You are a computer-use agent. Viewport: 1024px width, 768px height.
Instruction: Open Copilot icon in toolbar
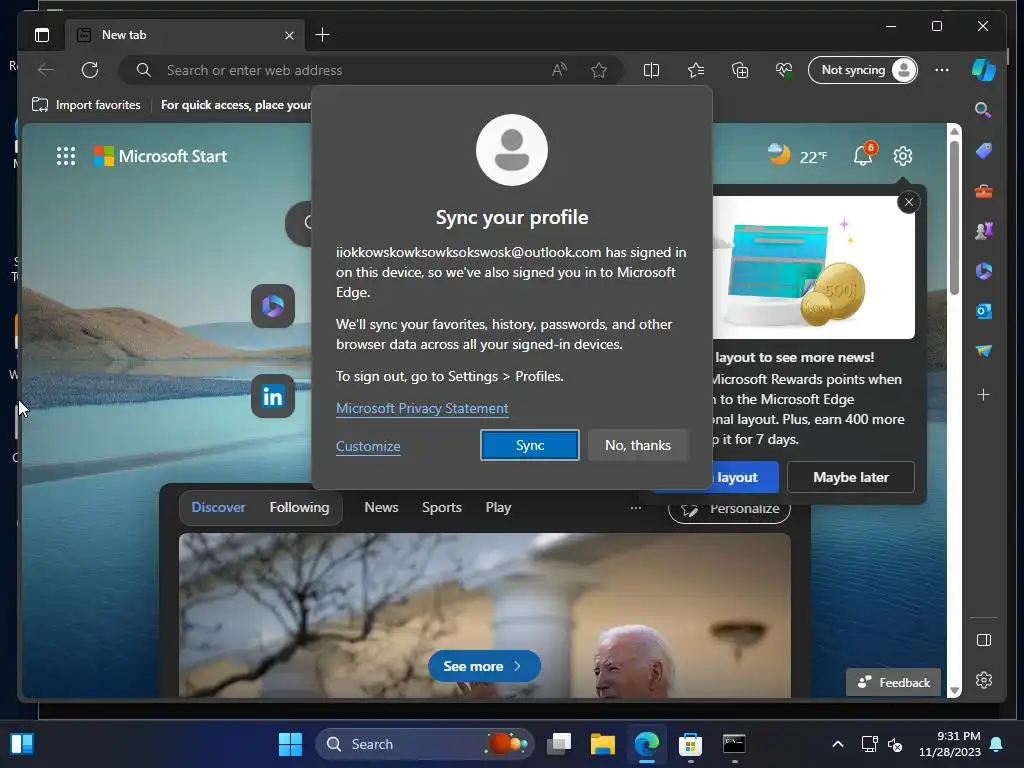click(984, 70)
